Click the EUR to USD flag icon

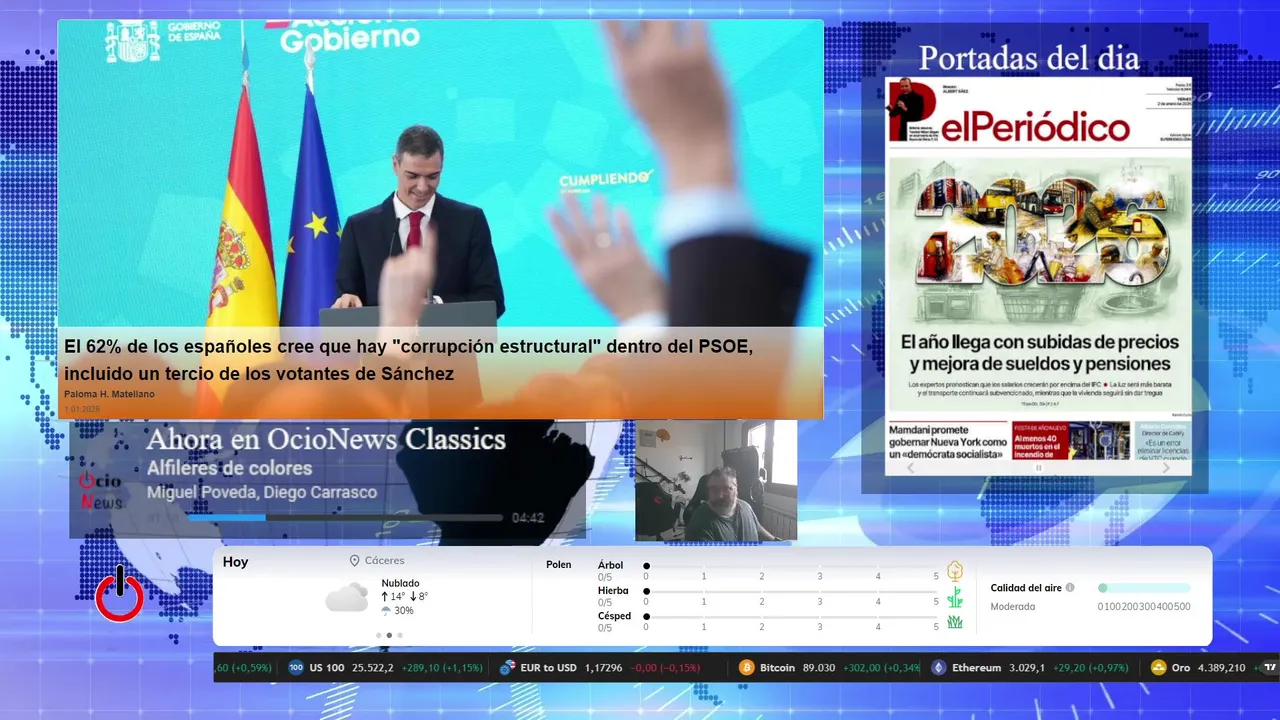pyautogui.click(x=507, y=668)
